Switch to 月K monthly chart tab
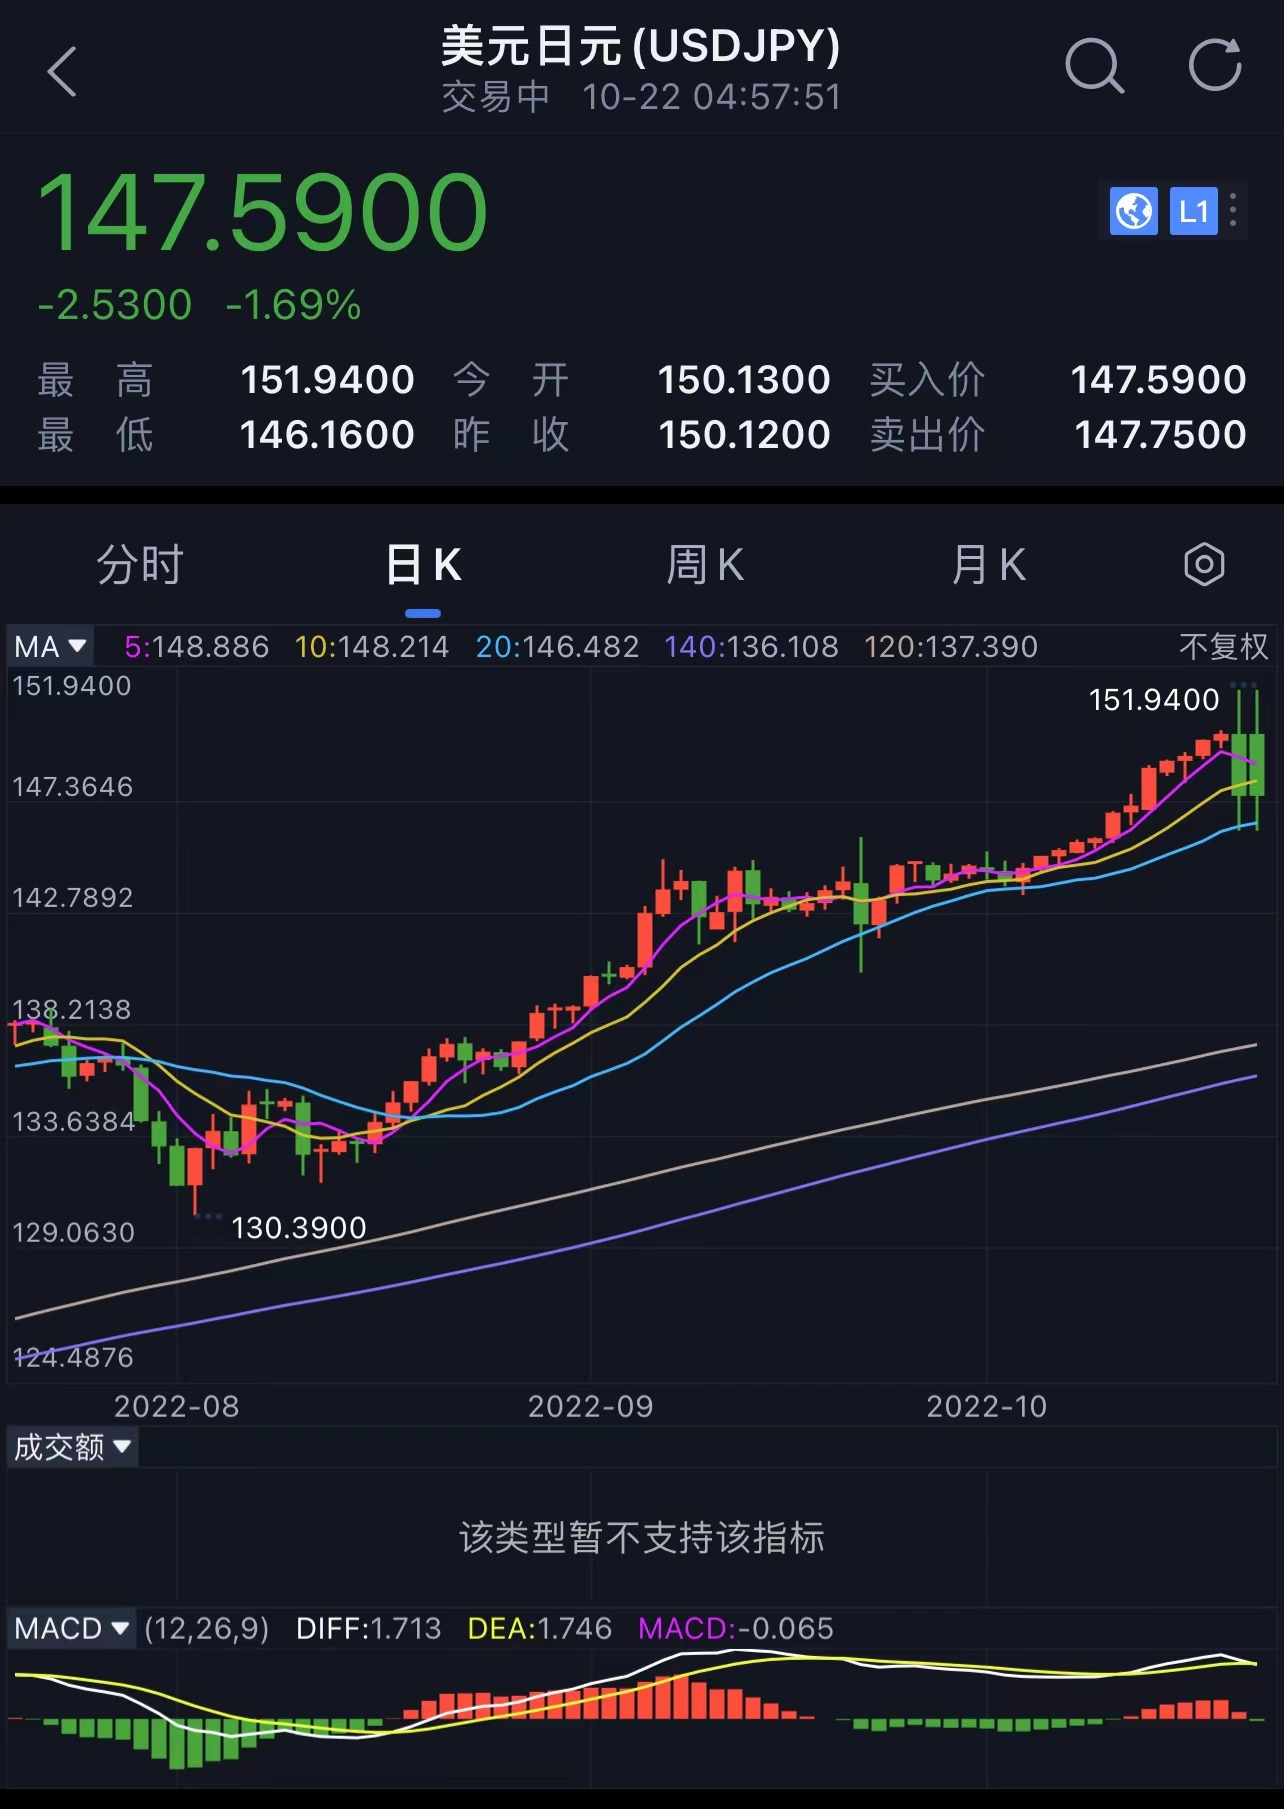 point(988,565)
